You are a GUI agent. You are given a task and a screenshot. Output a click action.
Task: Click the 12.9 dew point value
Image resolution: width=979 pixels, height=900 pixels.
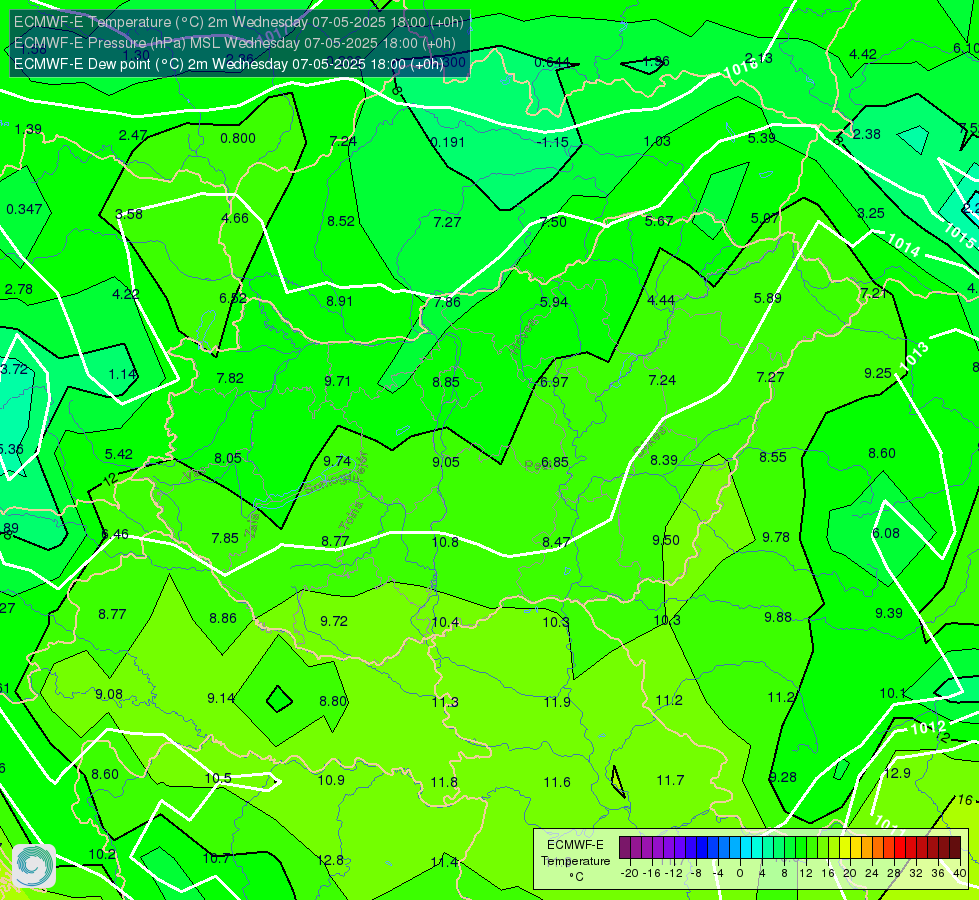pyautogui.click(x=897, y=774)
